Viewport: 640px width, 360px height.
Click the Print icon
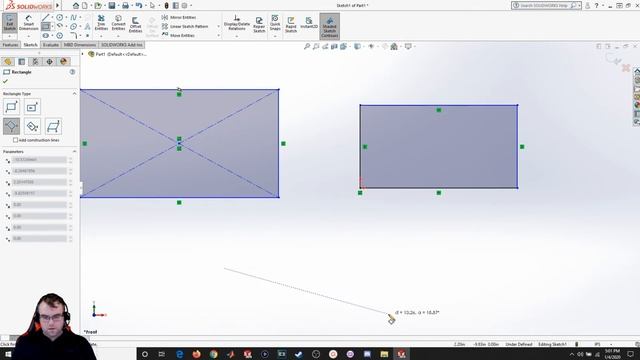click(125, 5)
